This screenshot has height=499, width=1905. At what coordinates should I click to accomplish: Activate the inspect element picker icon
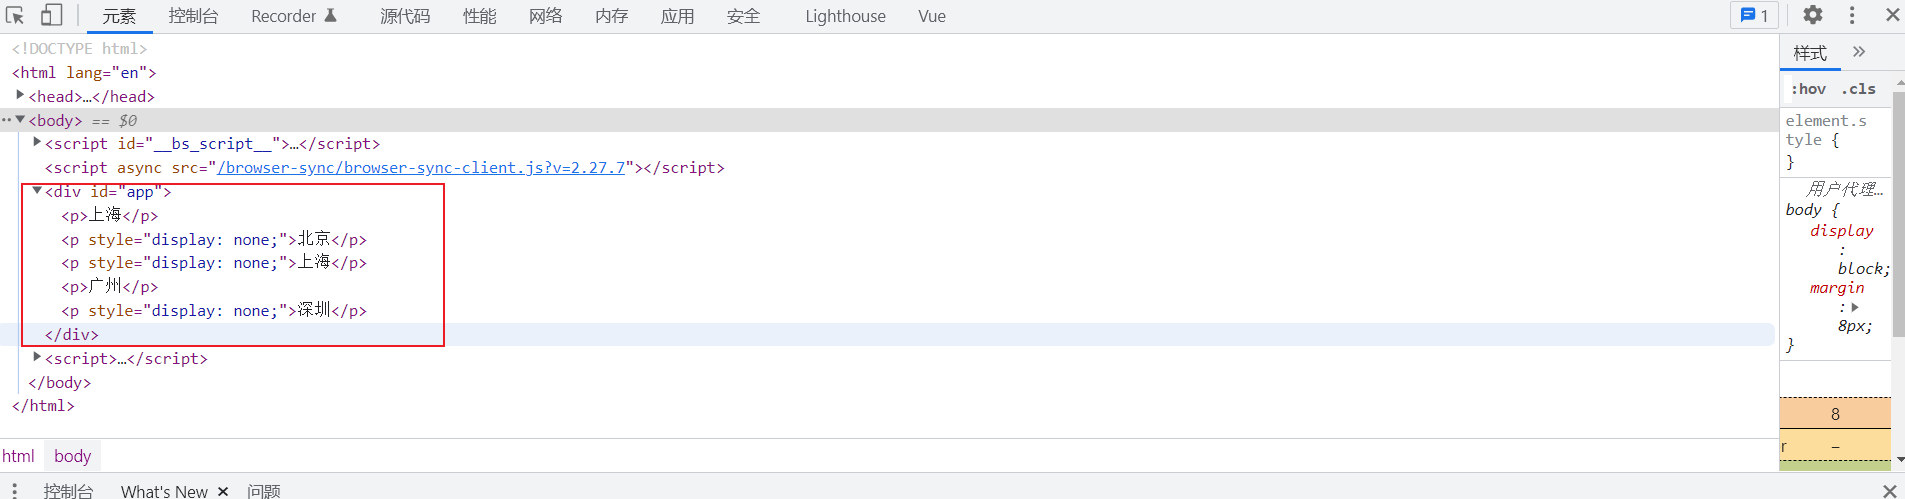coord(15,15)
